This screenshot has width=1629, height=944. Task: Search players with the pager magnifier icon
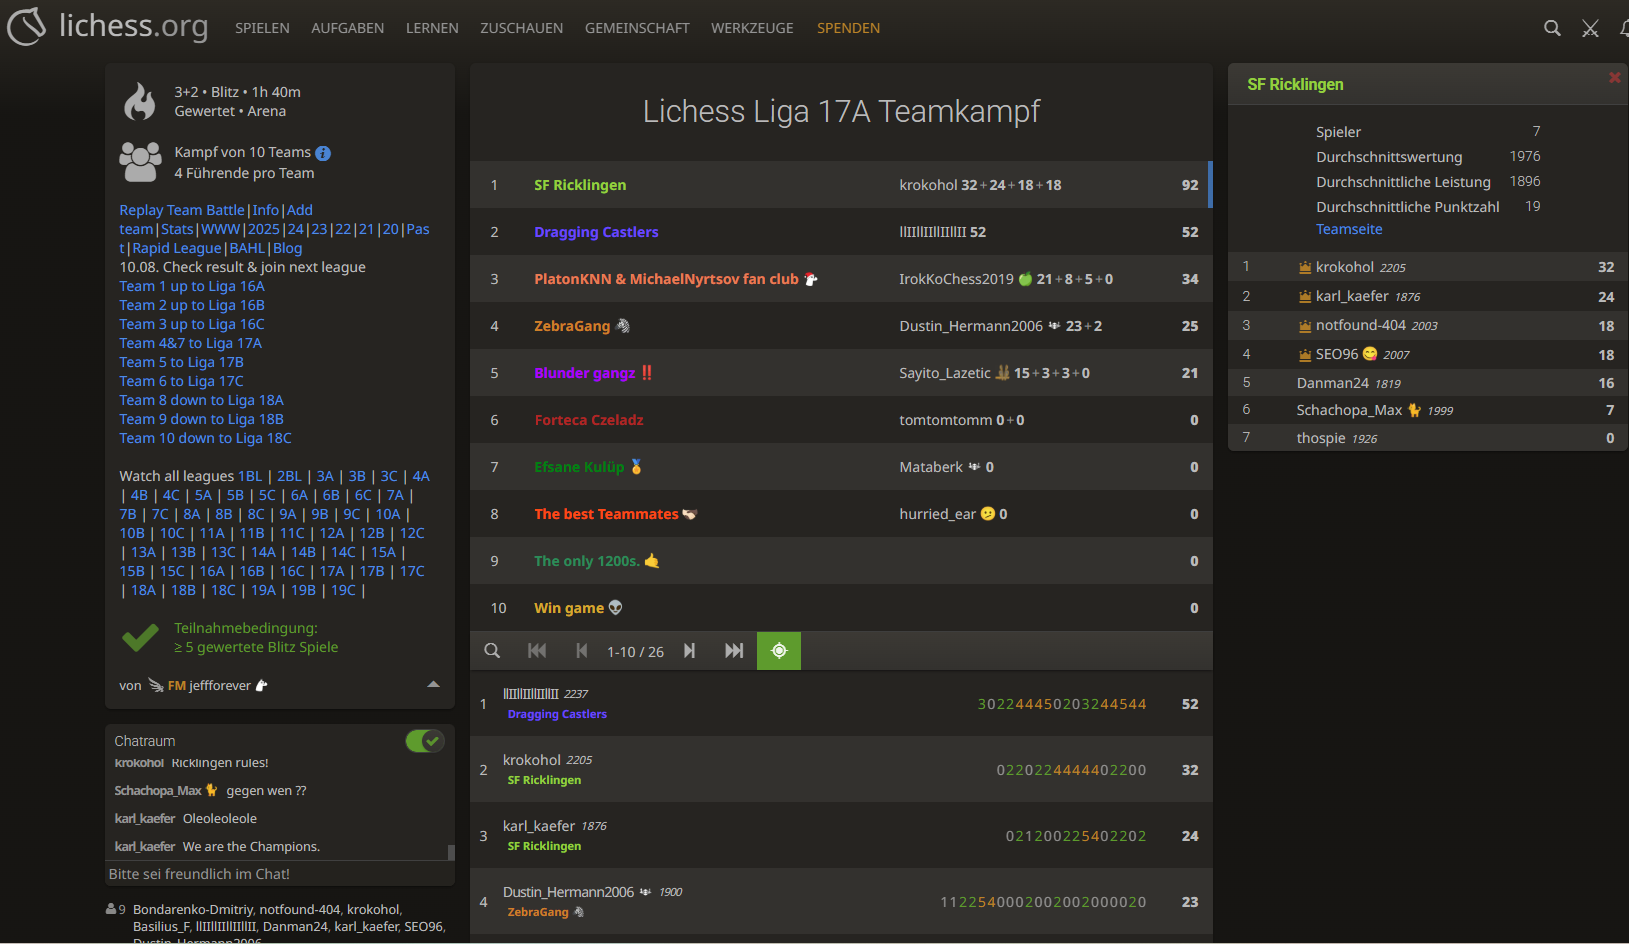pos(492,651)
